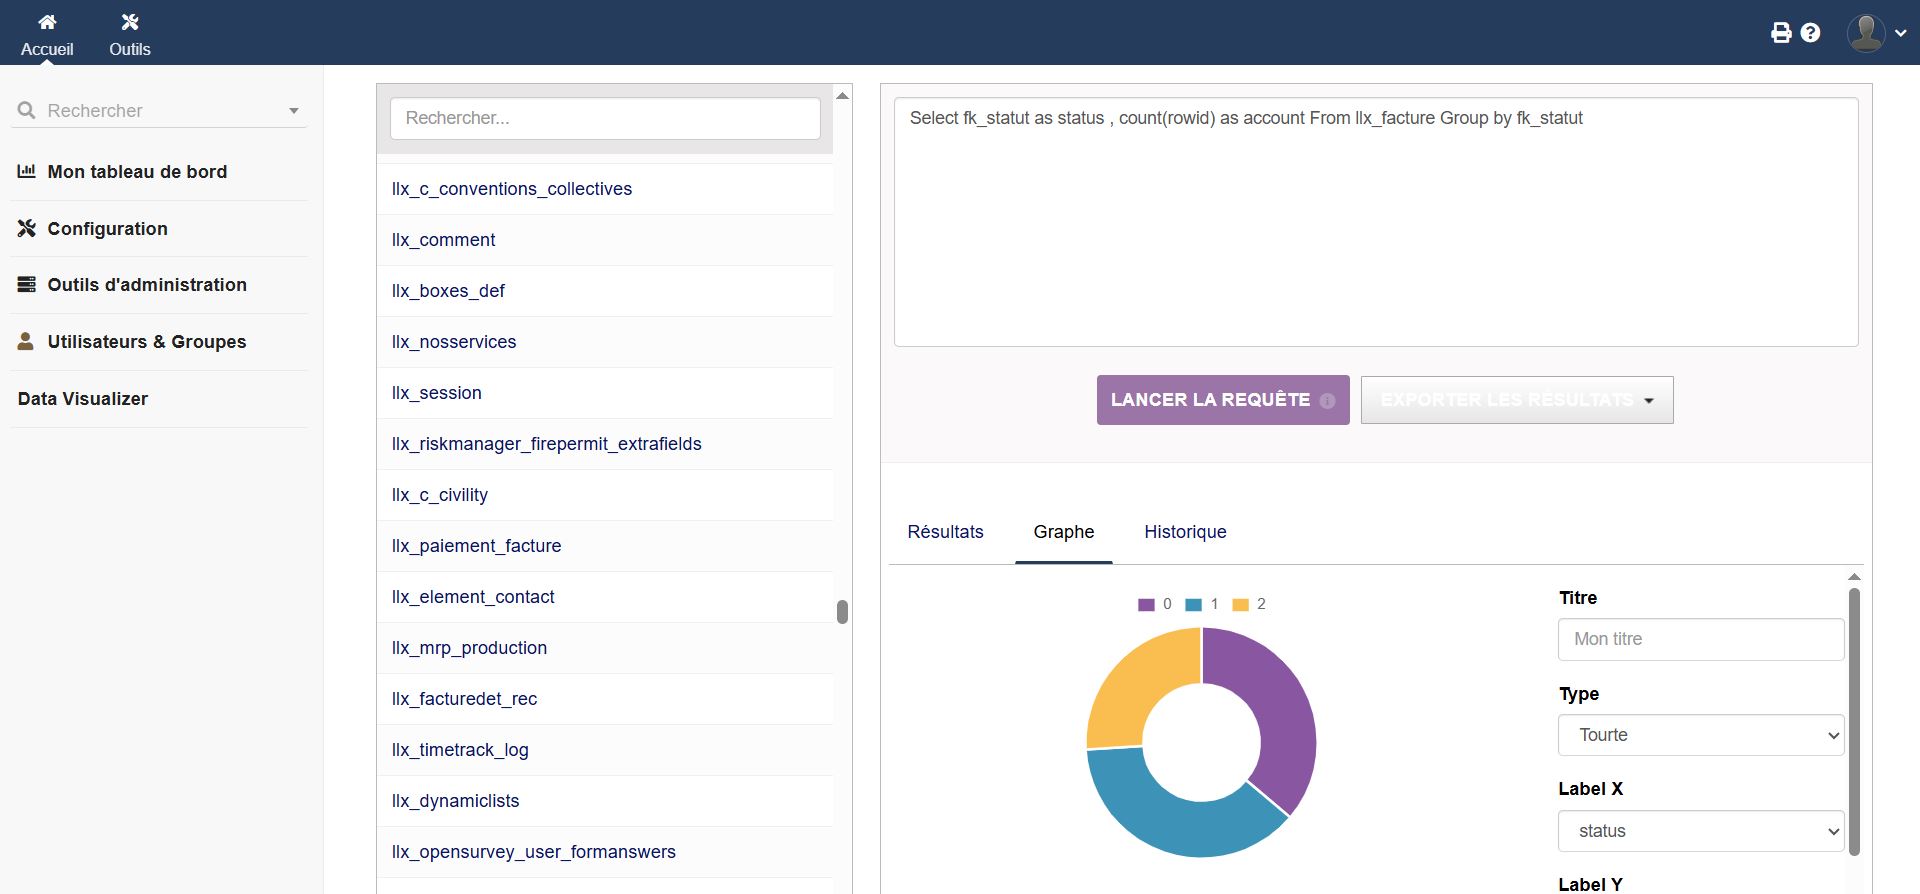Click the Utilisateurs & Groupes person icon
This screenshot has width=1920, height=894.
coord(27,342)
